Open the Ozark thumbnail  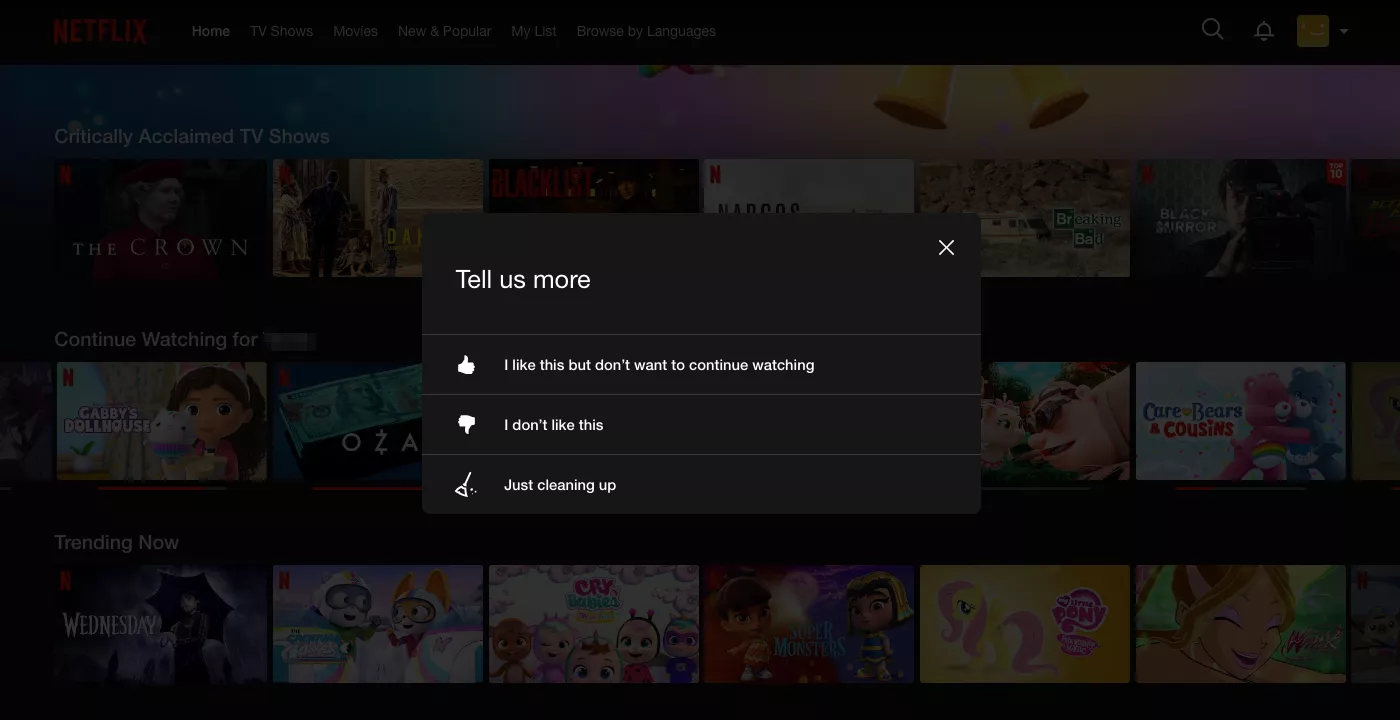coord(347,421)
